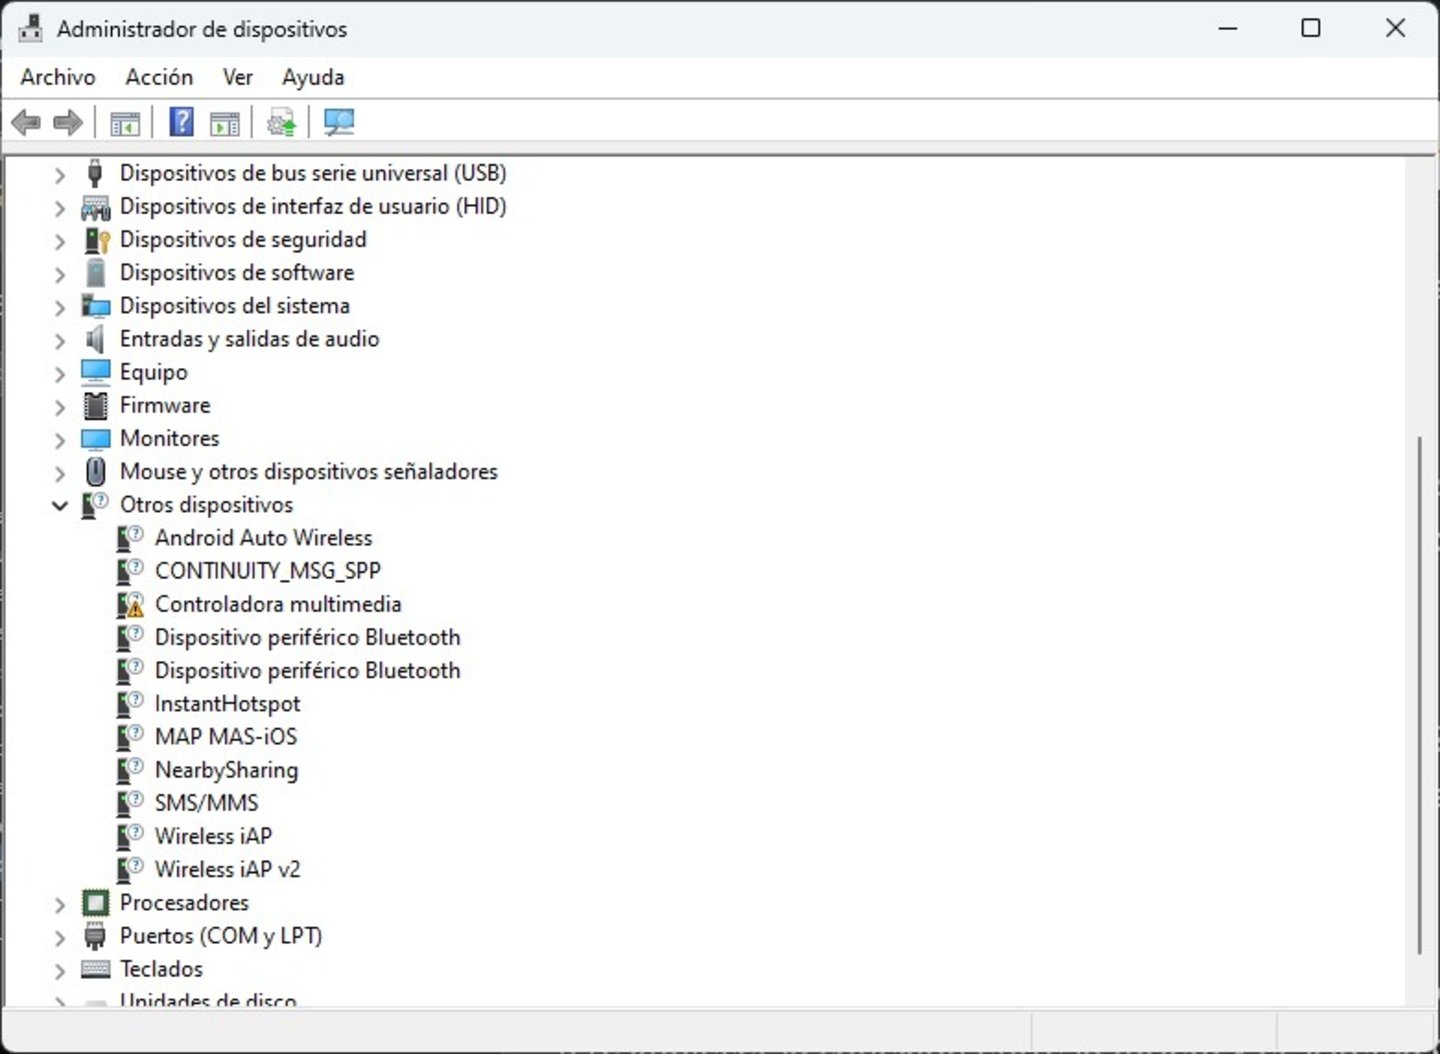
Task: Click the vertical scrollbar thumb
Action: (1418, 695)
